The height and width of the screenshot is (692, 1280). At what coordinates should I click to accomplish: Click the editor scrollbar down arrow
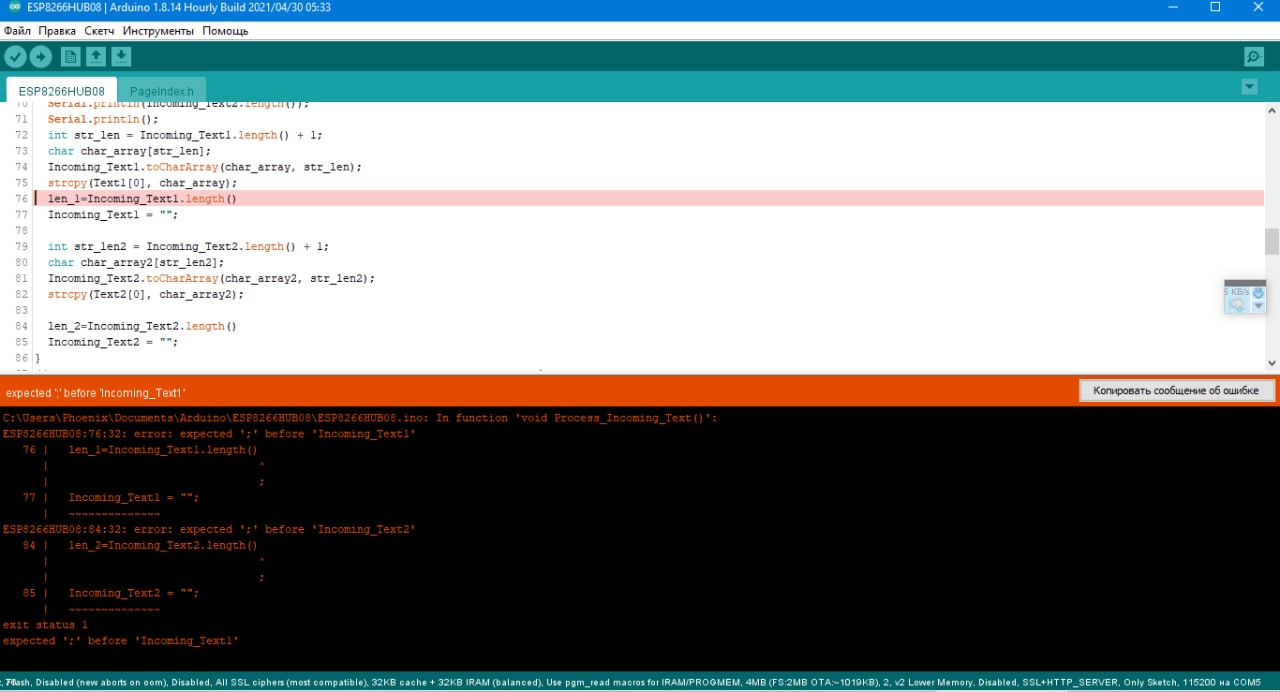(1271, 363)
